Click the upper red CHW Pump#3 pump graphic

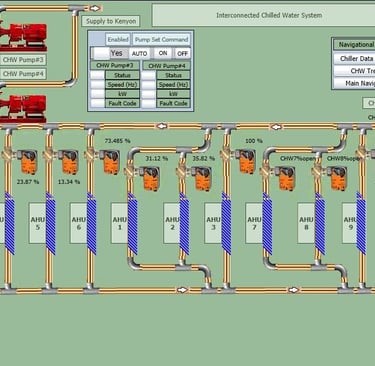[23, 36]
